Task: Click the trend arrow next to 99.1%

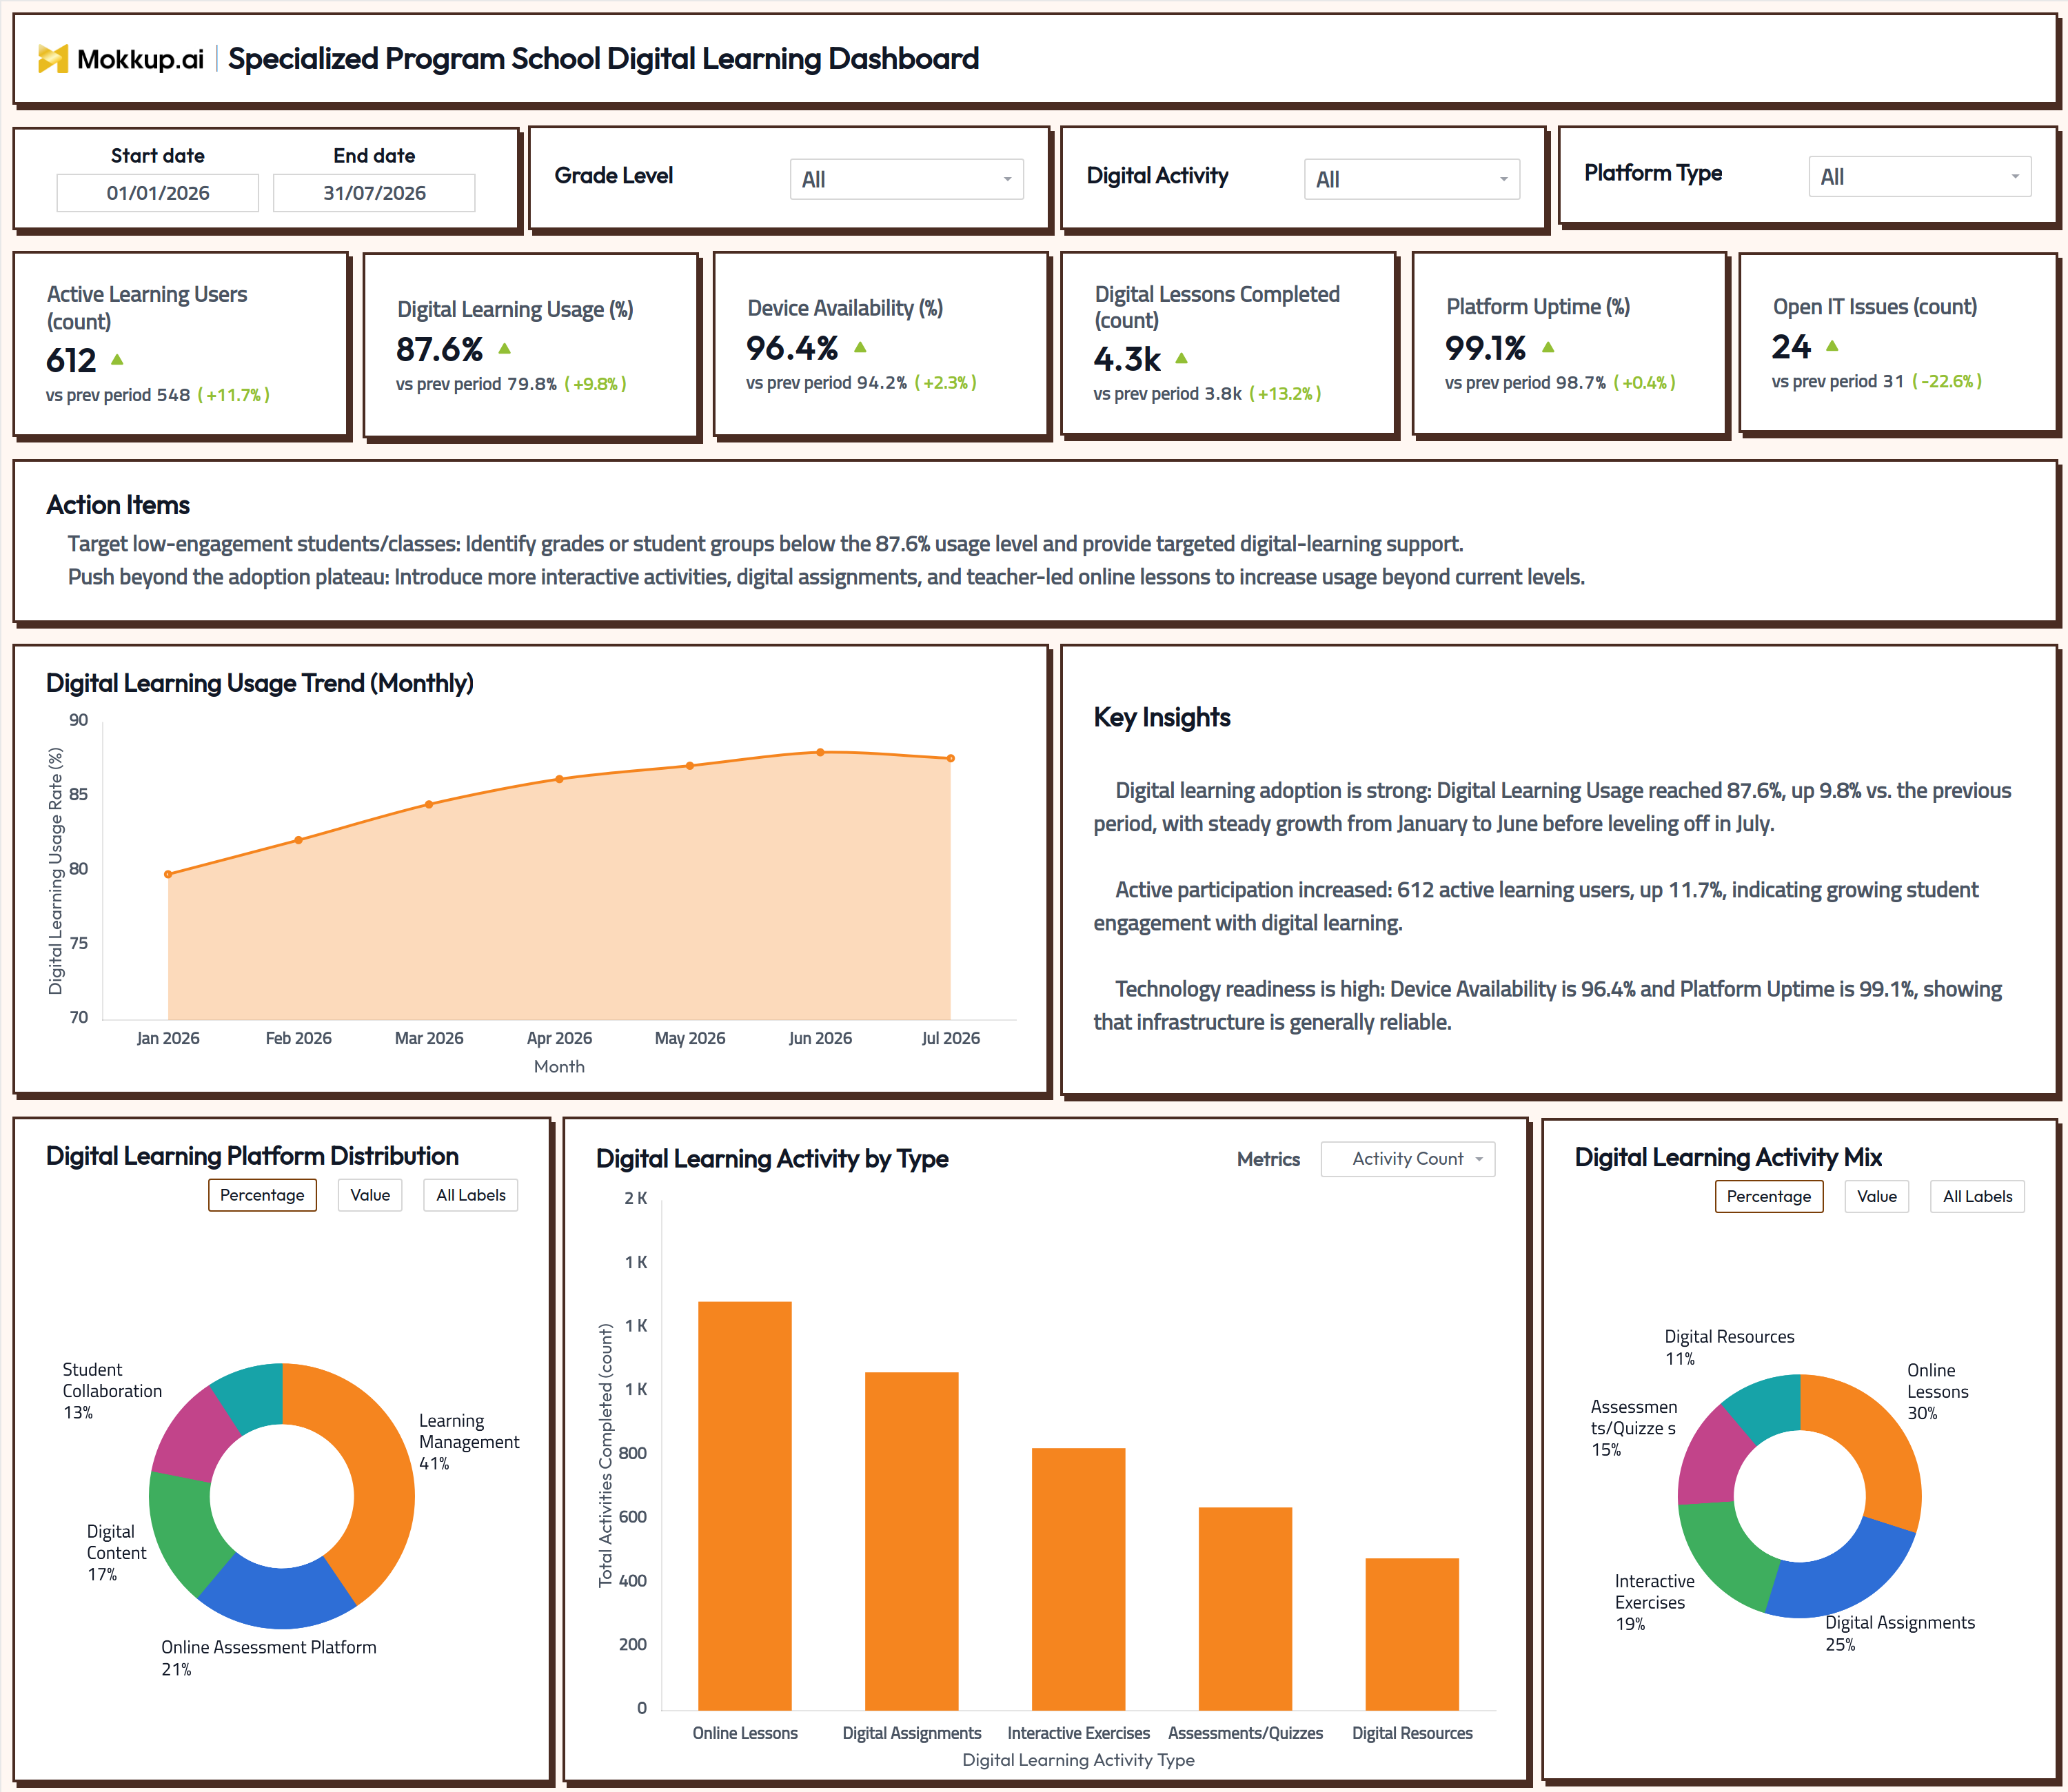Action: pyautogui.click(x=1548, y=347)
